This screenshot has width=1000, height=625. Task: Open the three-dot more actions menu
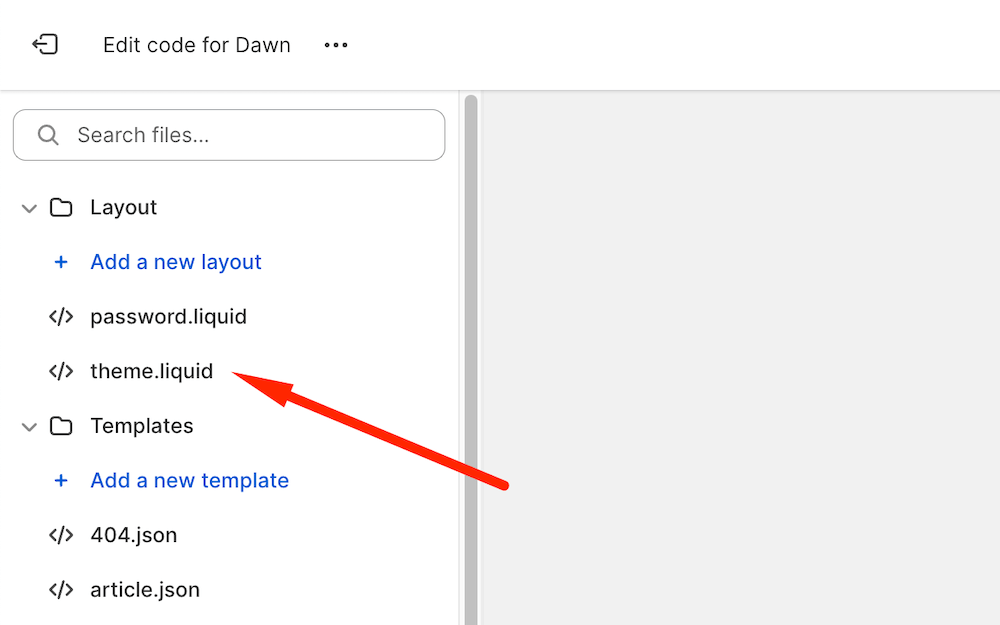click(336, 45)
